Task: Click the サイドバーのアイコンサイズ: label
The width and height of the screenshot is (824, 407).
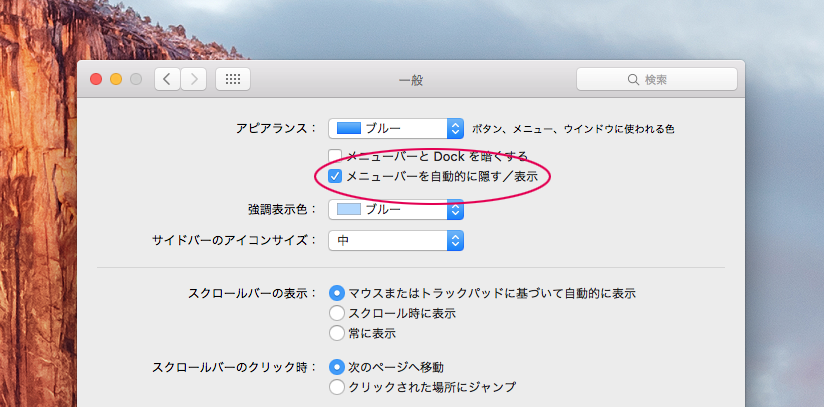Action: pos(235,241)
